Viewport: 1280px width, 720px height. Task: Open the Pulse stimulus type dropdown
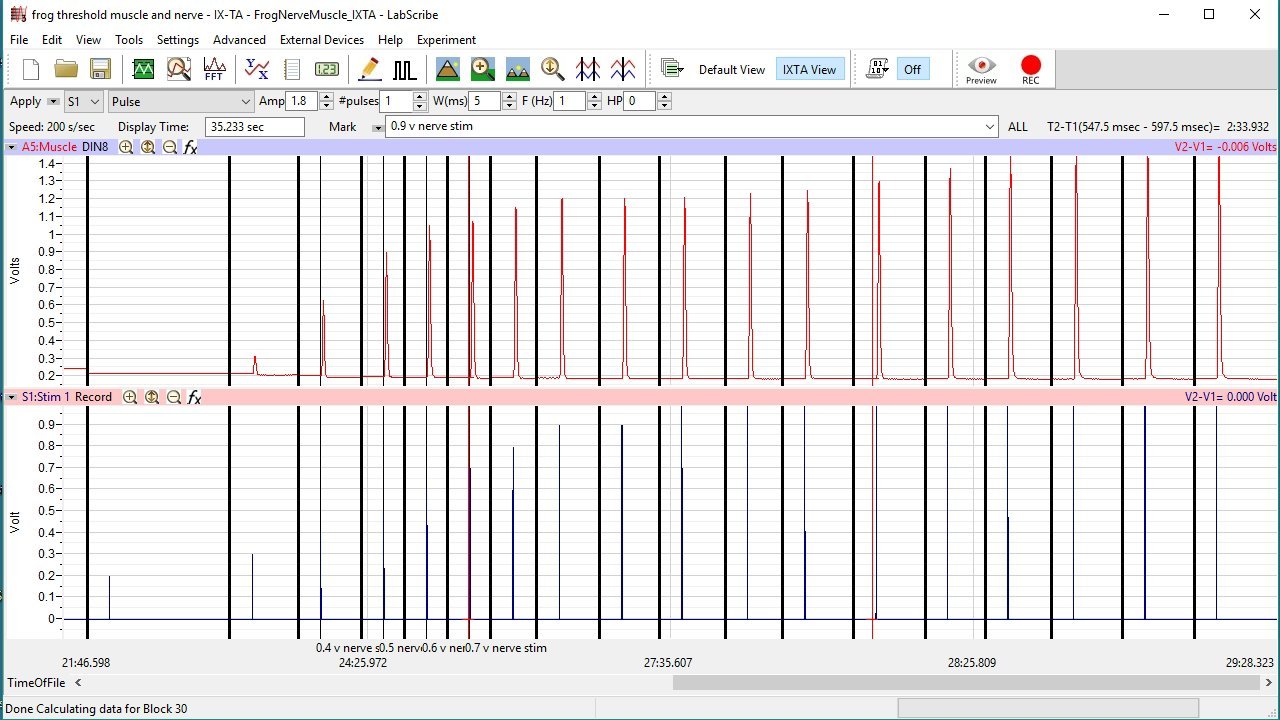(x=180, y=101)
